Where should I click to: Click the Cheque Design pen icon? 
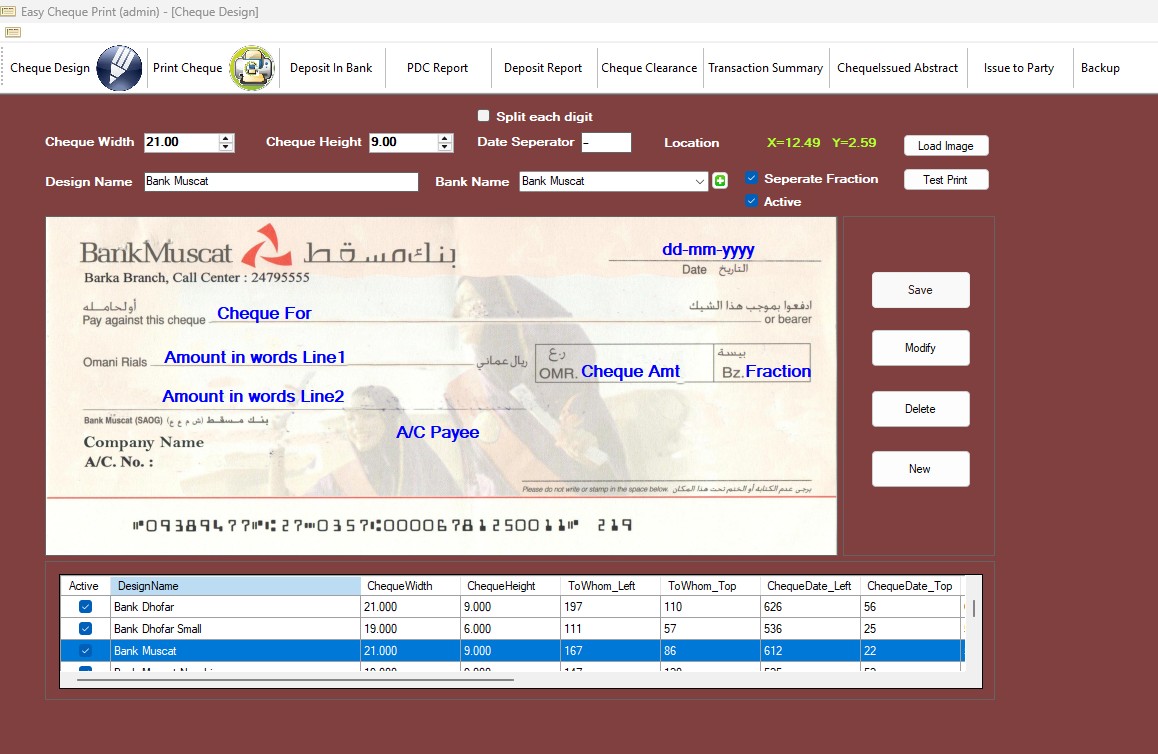[x=119, y=68]
